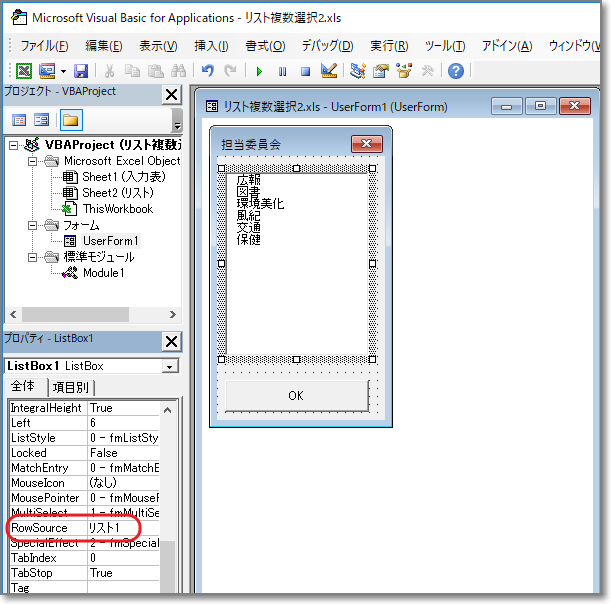Toggle Design Mode icon in the toolbar
The image size is (611, 604).
click(x=328, y=71)
